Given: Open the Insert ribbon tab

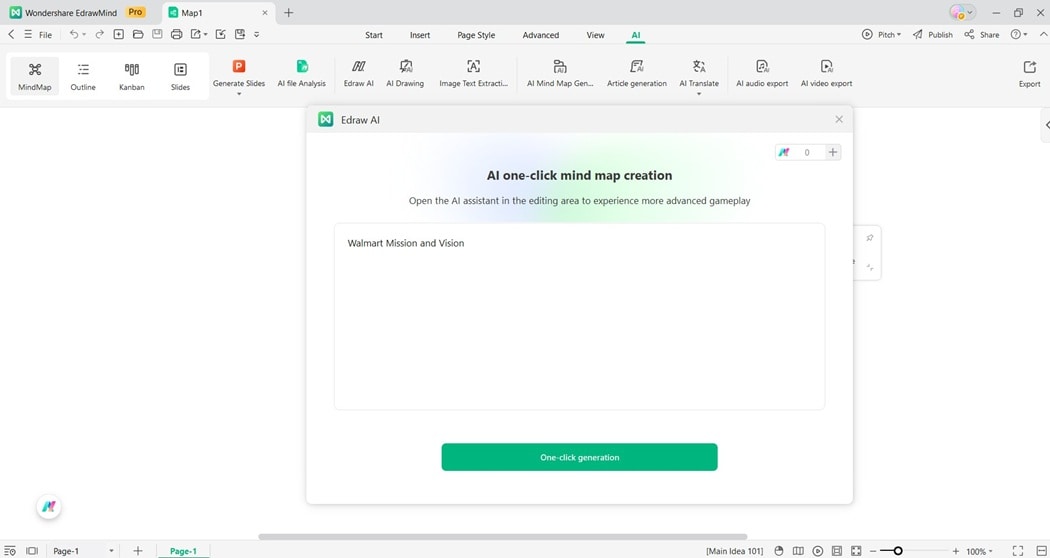Looking at the screenshot, I should click(x=420, y=35).
